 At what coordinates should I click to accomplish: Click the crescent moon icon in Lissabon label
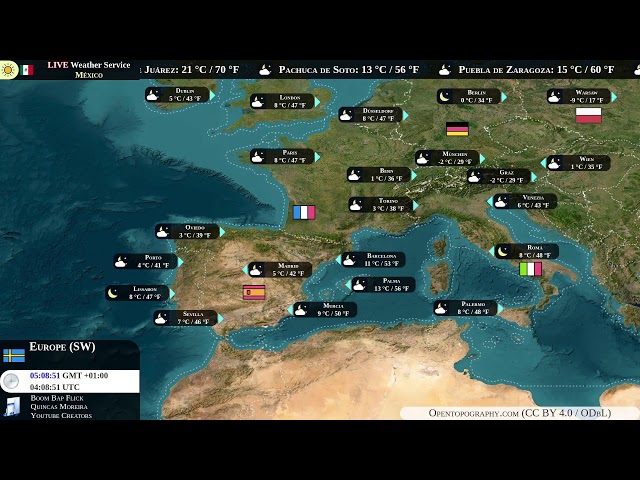(113, 293)
